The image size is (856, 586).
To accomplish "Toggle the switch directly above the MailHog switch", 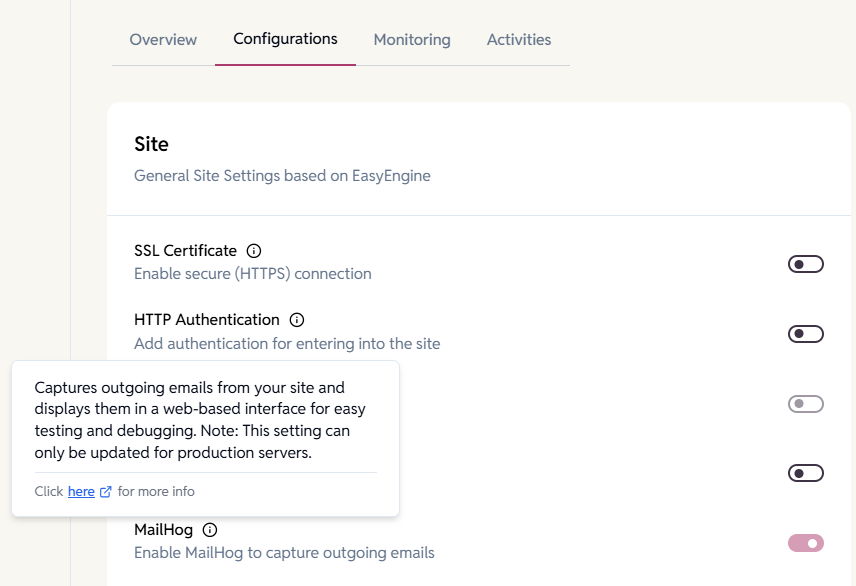I will coord(805,473).
